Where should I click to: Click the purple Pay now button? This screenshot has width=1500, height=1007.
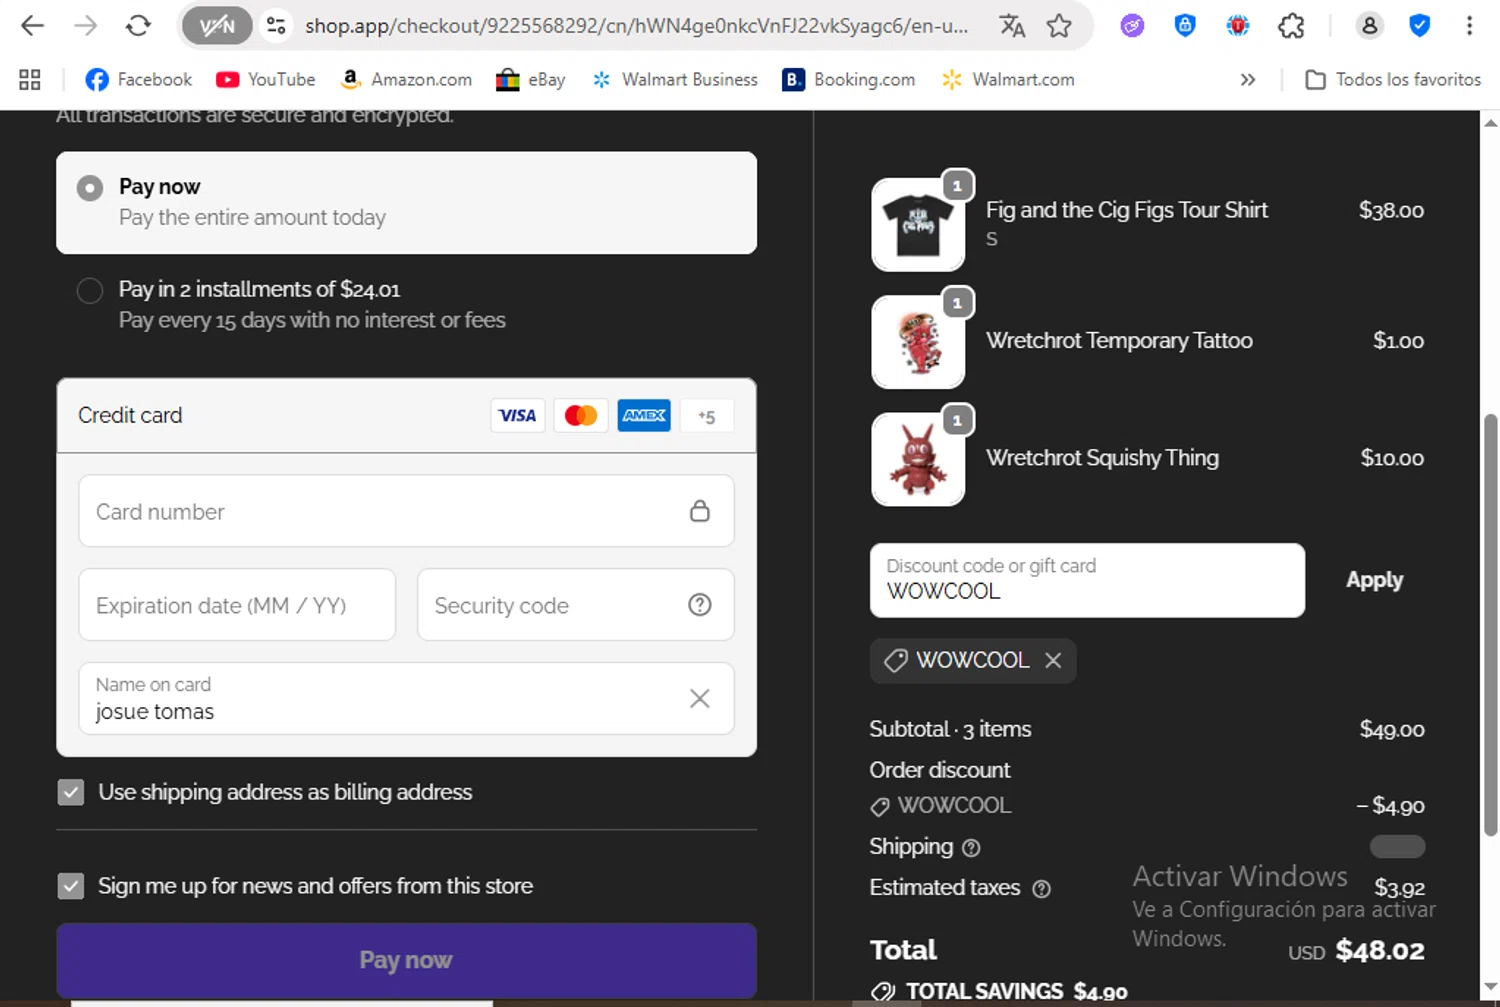point(406,960)
